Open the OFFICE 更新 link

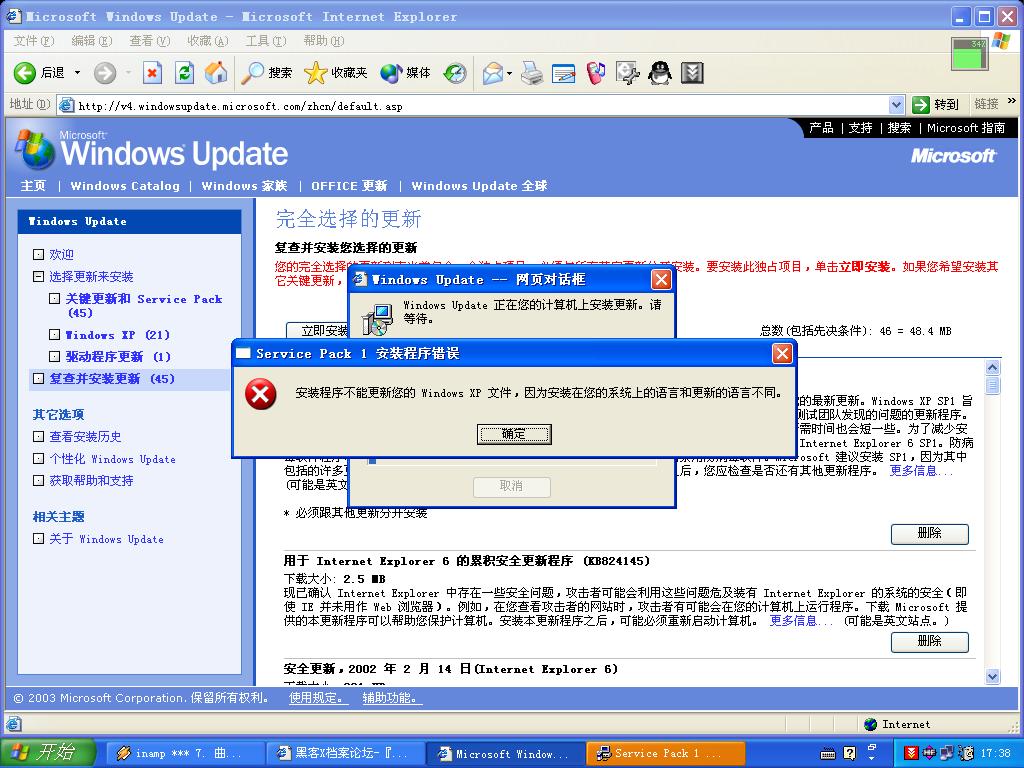(x=349, y=186)
